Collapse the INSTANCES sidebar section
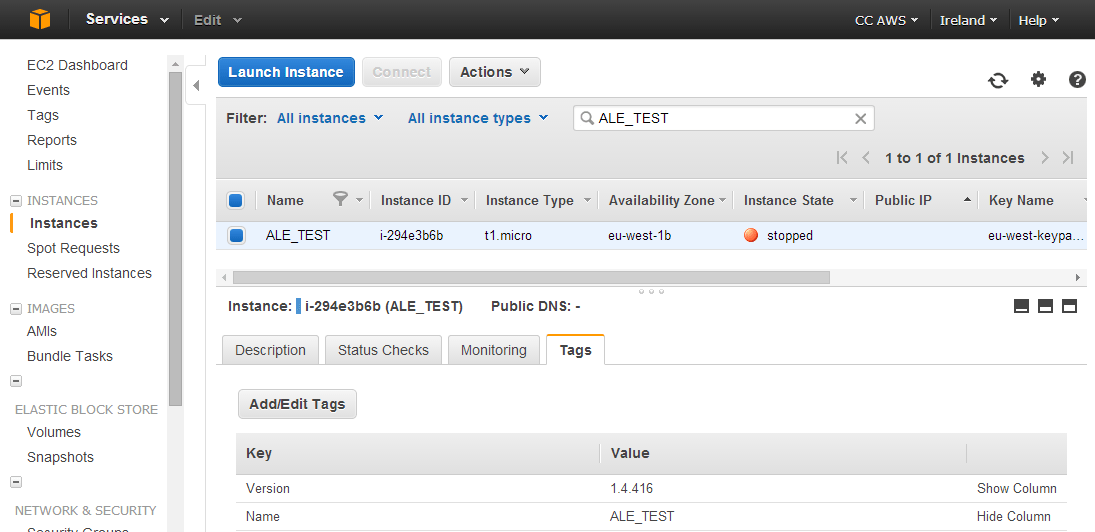The width and height of the screenshot is (1095, 532). (16, 200)
